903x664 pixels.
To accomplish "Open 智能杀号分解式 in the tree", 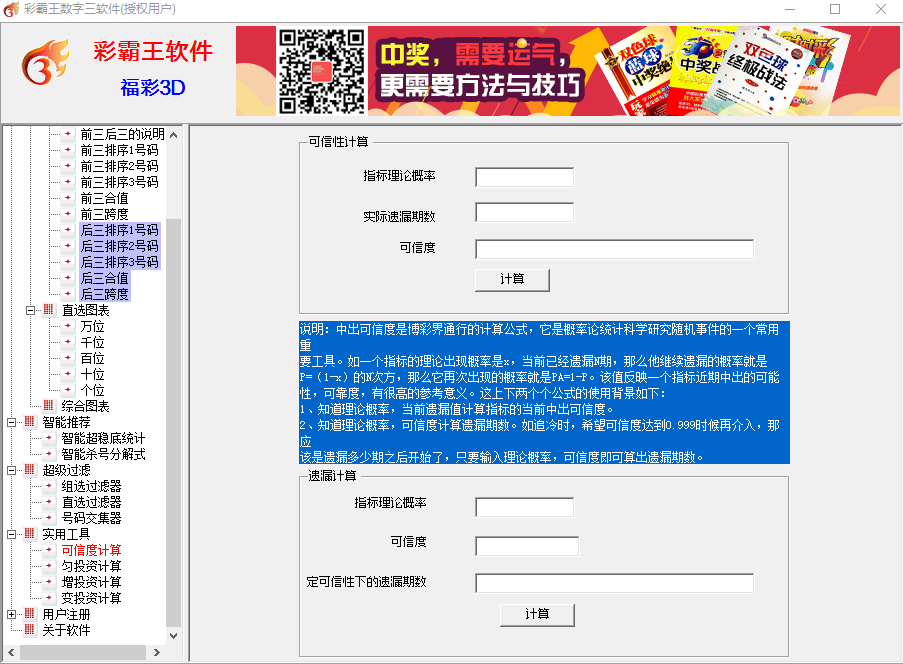I will point(103,454).
